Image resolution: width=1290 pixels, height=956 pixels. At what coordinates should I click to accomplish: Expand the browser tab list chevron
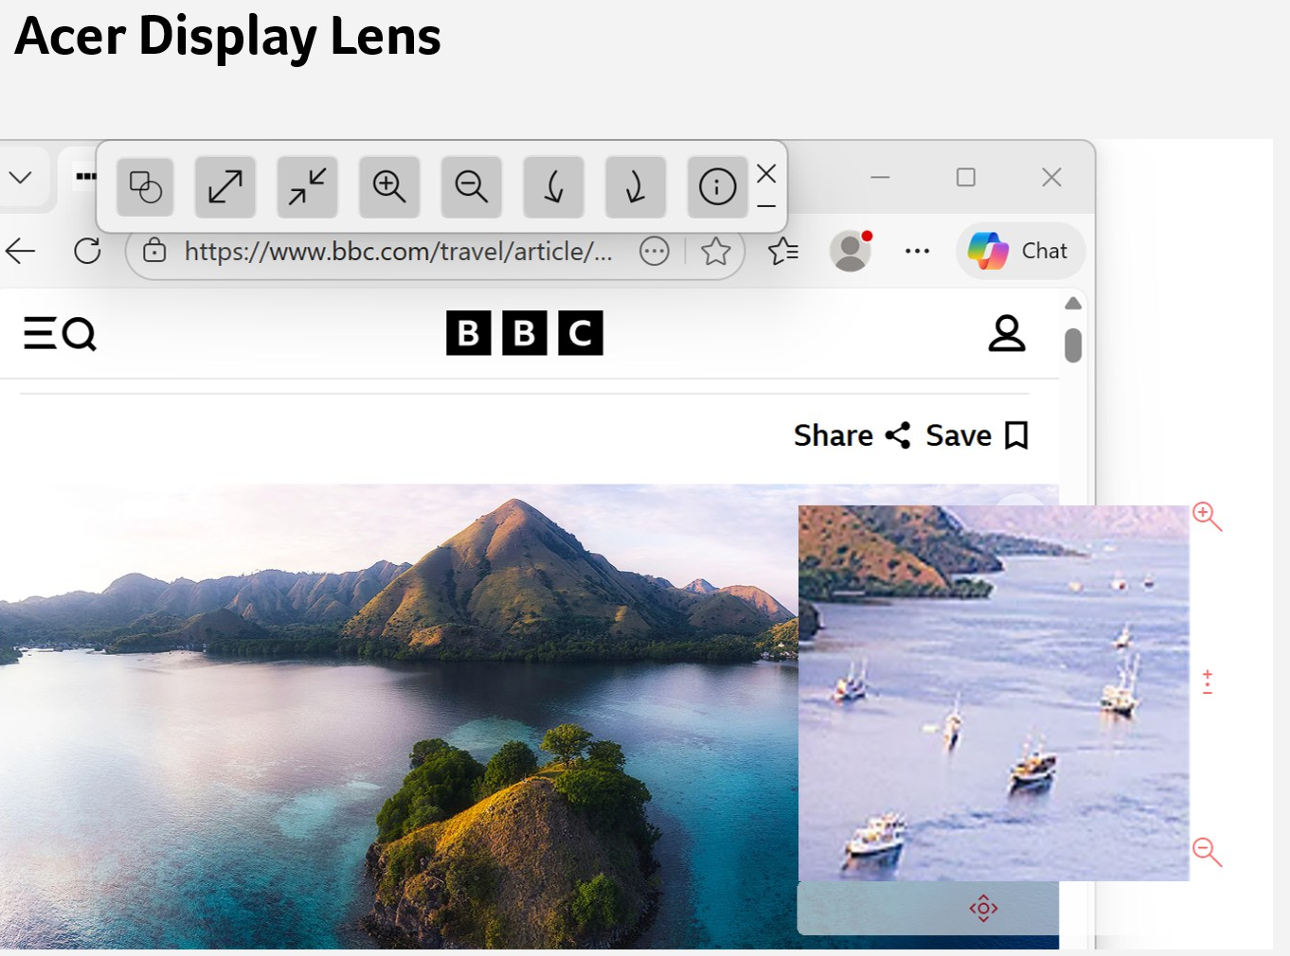pos(20,178)
